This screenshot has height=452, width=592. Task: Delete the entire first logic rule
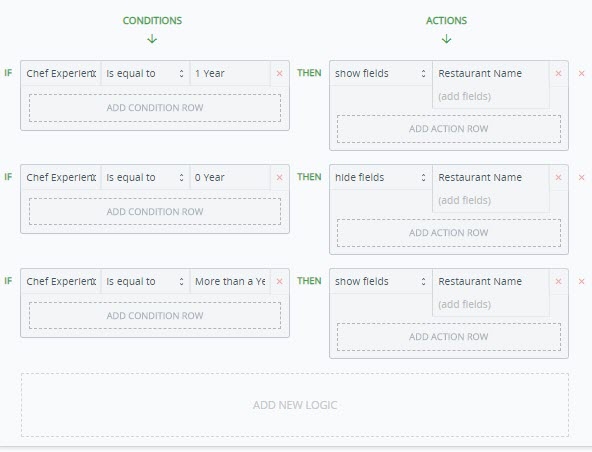click(x=581, y=74)
